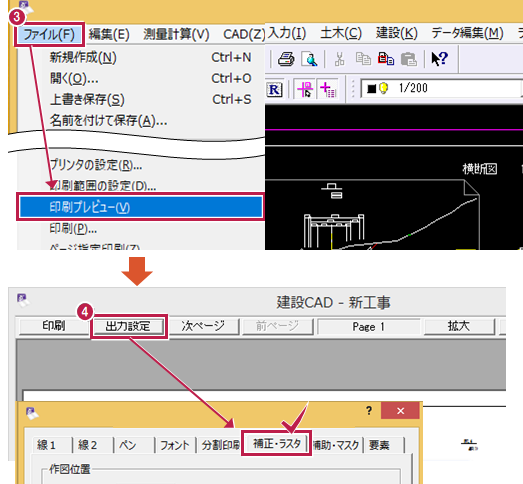This screenshot has height=484, width=523.
Task: Select the magenta cross with grid icon
Action: tap(328, 89)
